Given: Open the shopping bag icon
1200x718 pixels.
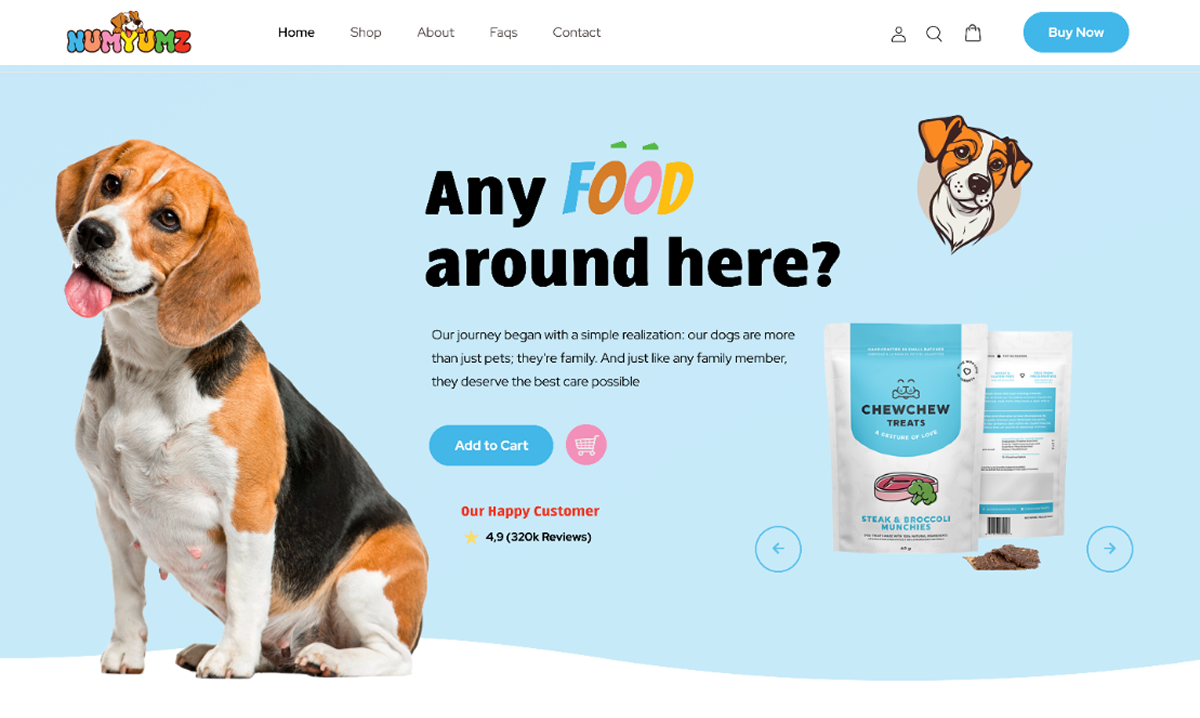Looking at the screenshot, I should point(972,33).
